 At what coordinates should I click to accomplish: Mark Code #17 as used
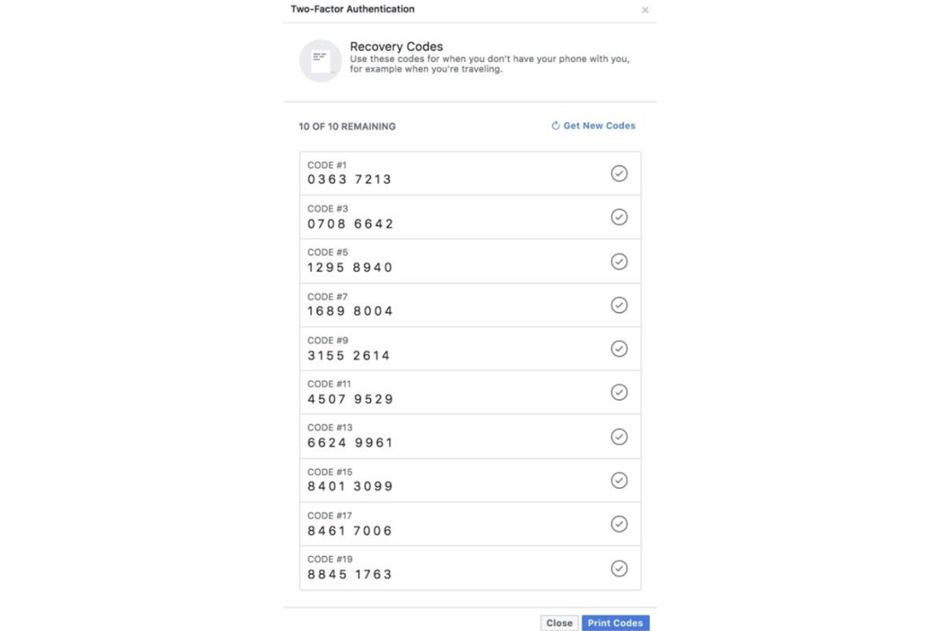click(619, 523)
